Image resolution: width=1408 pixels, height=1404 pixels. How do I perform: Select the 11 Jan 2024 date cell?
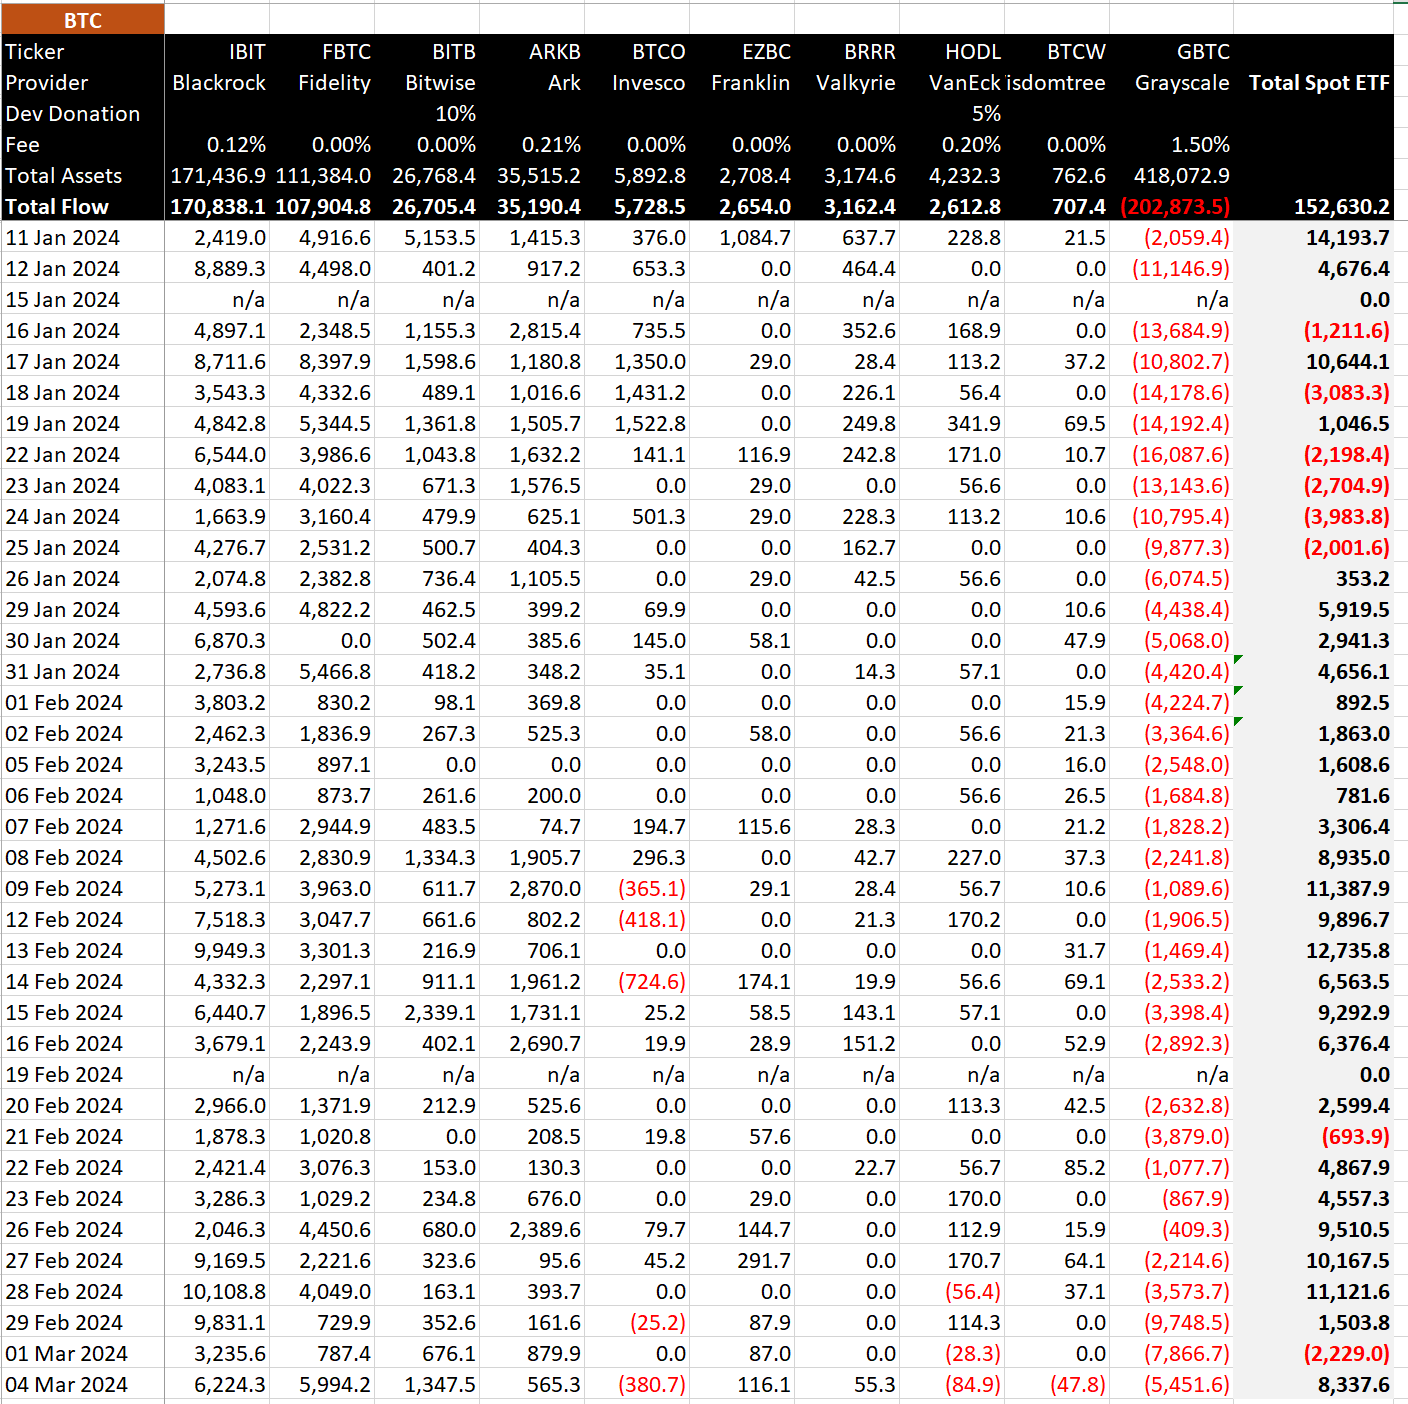(64, 238)
